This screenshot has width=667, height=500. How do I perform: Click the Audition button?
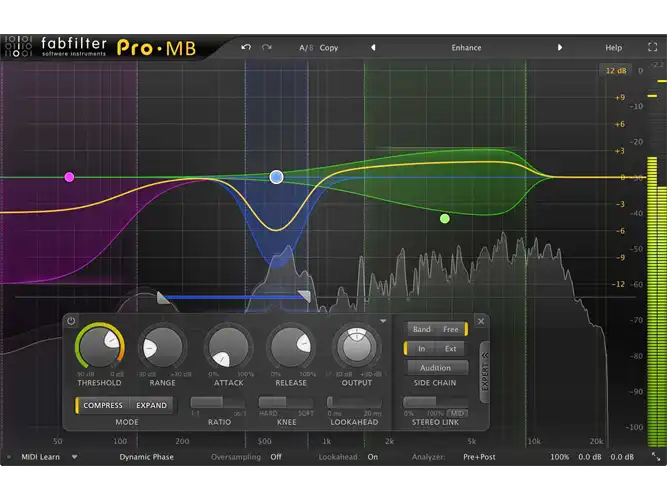coord(436,368)
